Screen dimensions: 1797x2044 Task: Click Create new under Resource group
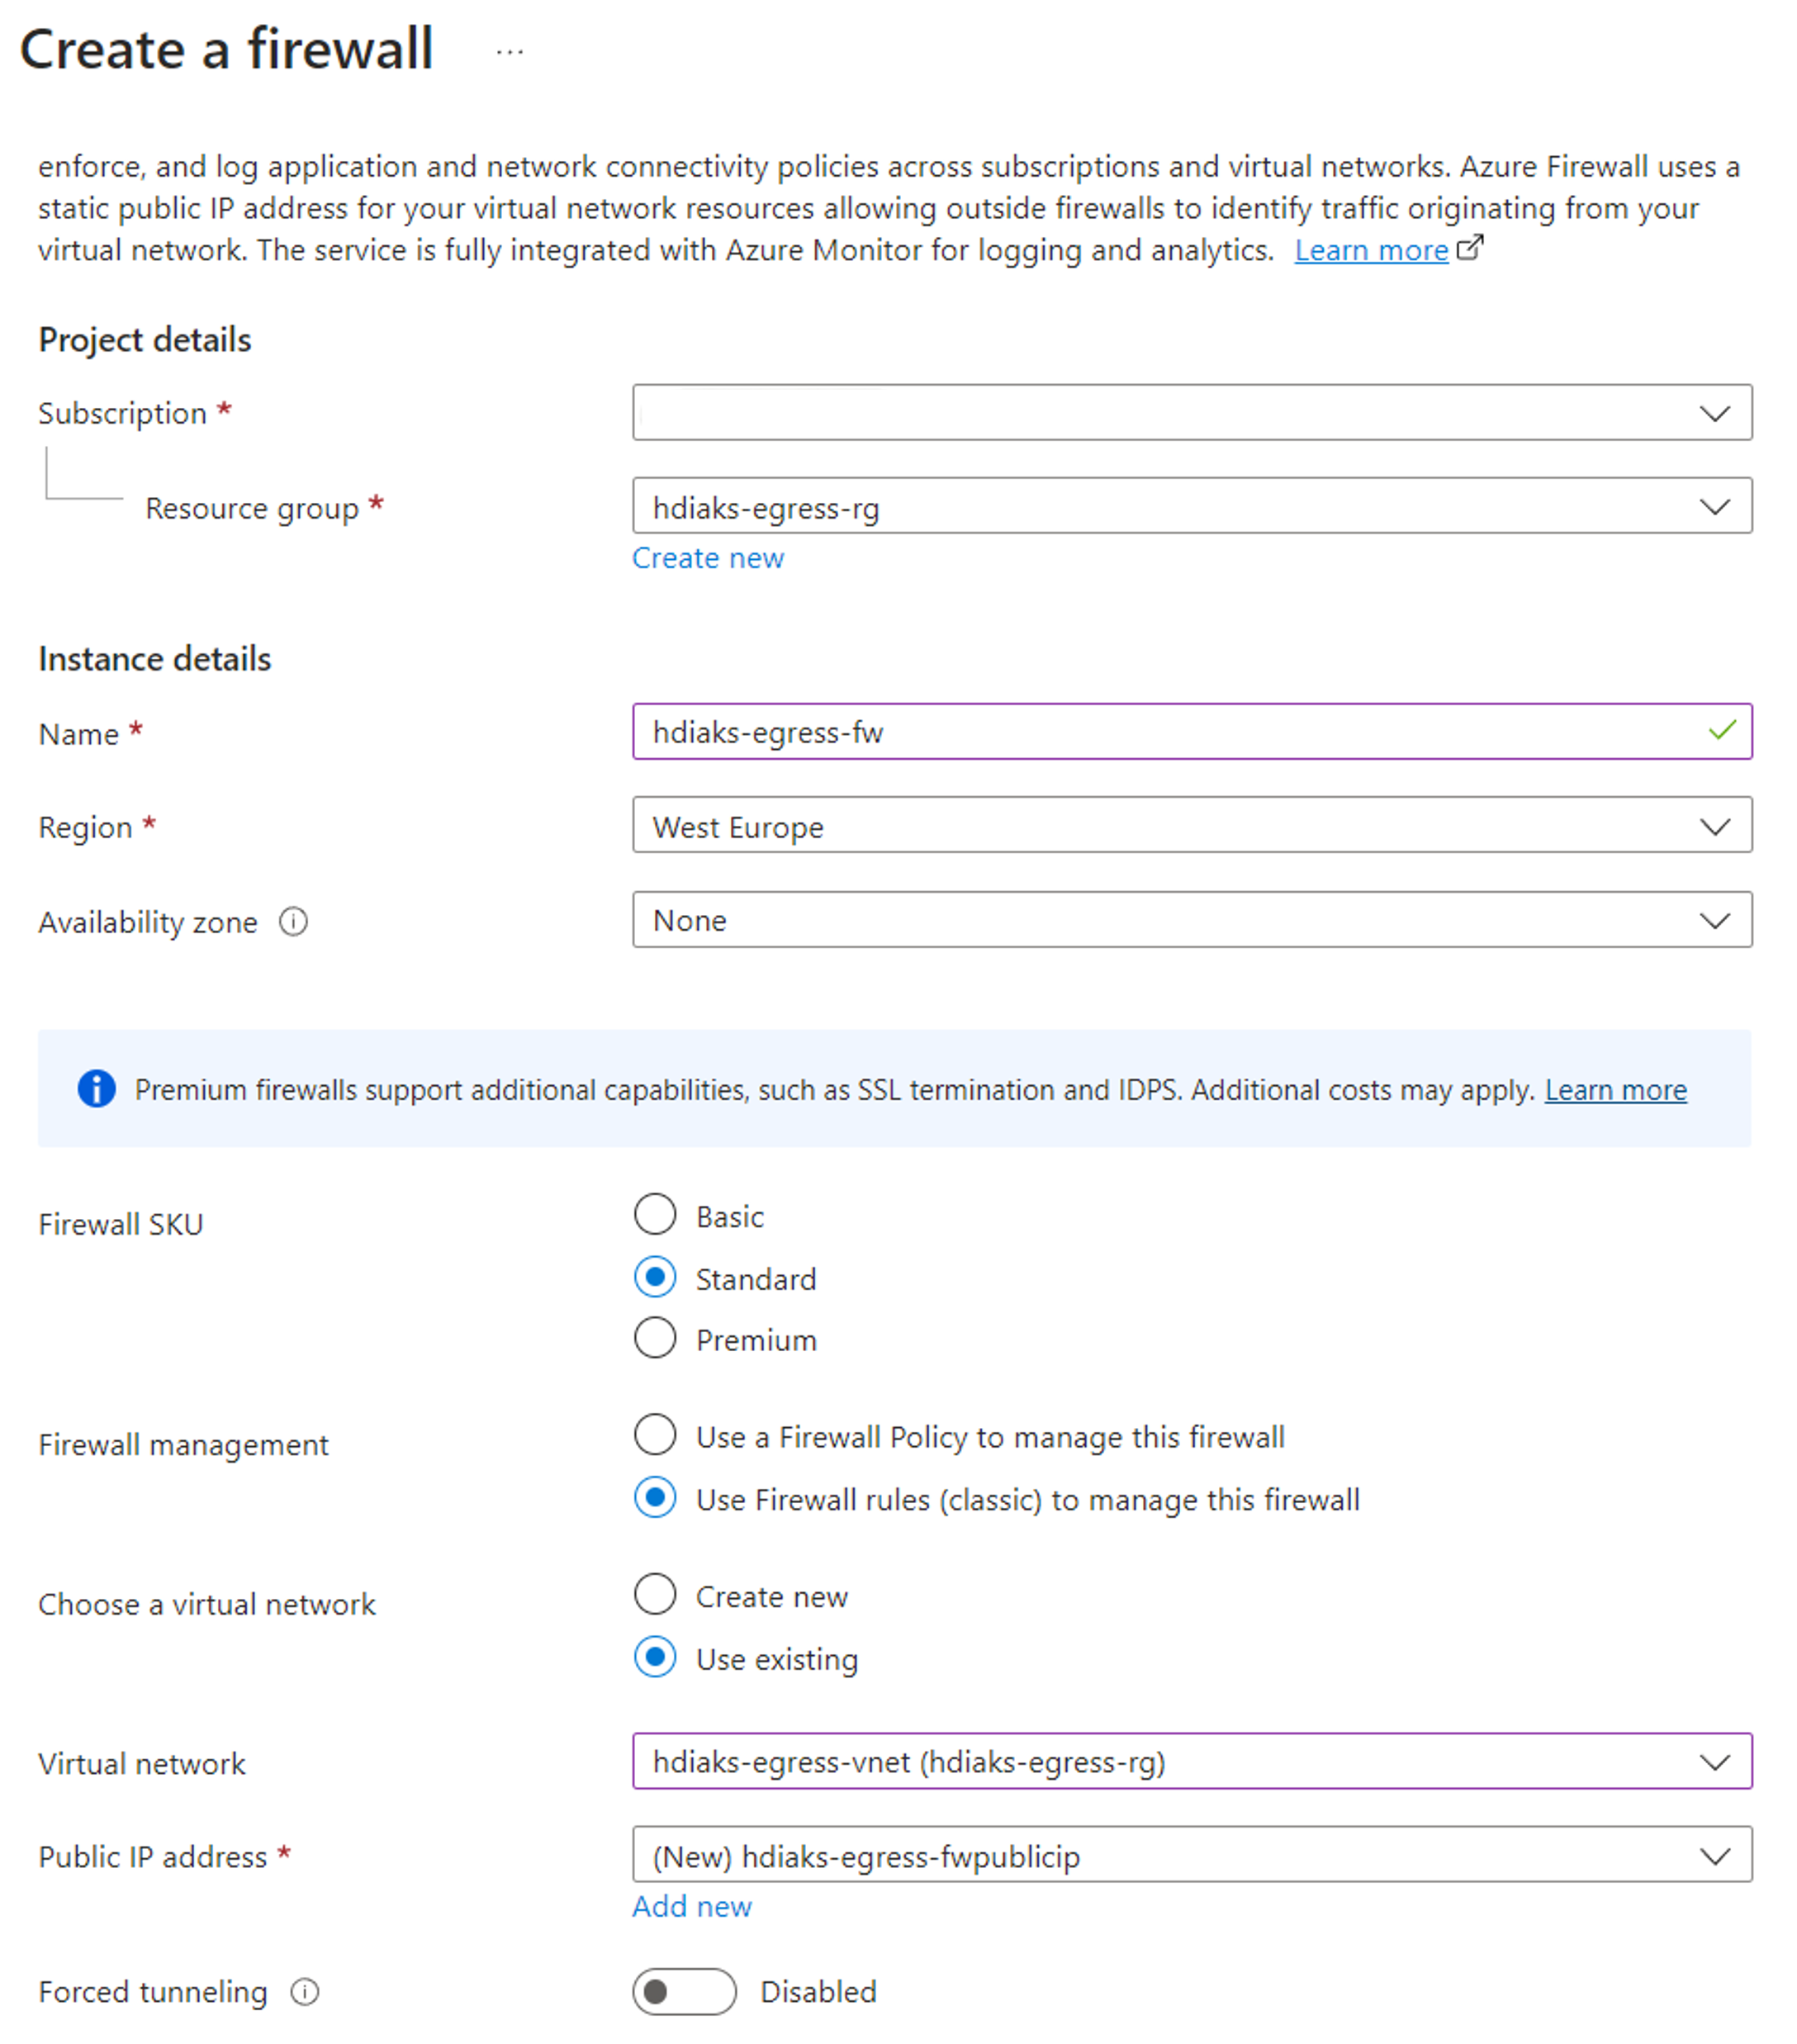point(708,558)
